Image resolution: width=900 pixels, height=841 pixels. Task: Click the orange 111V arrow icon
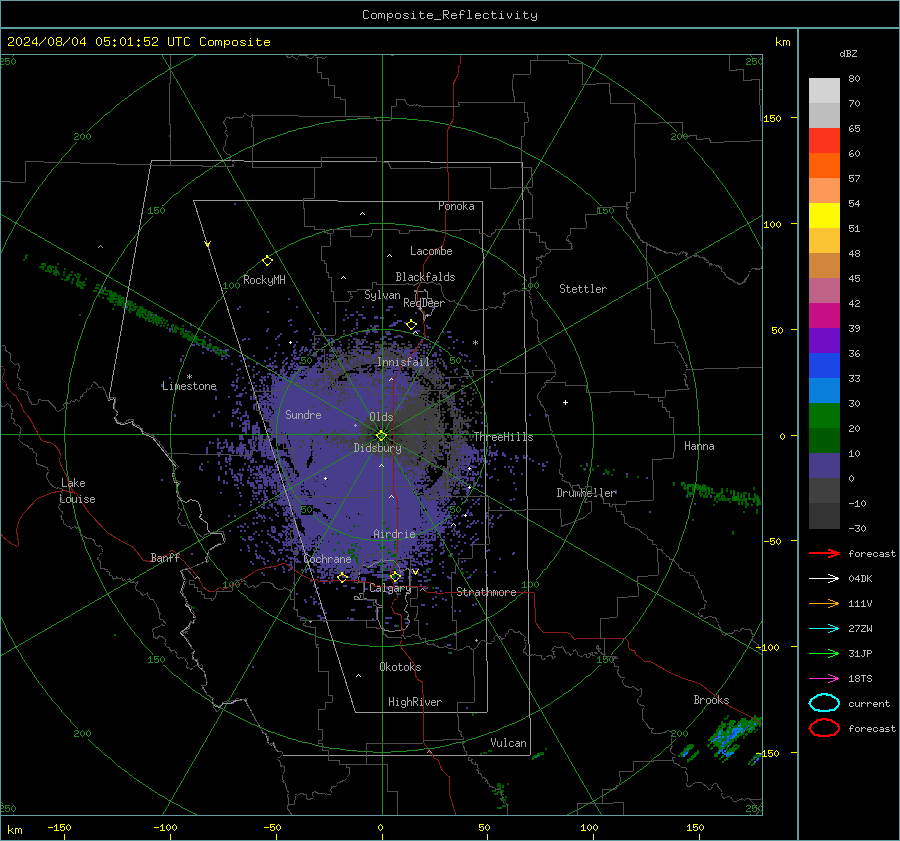pyautogui.click(x=824, y=603)
